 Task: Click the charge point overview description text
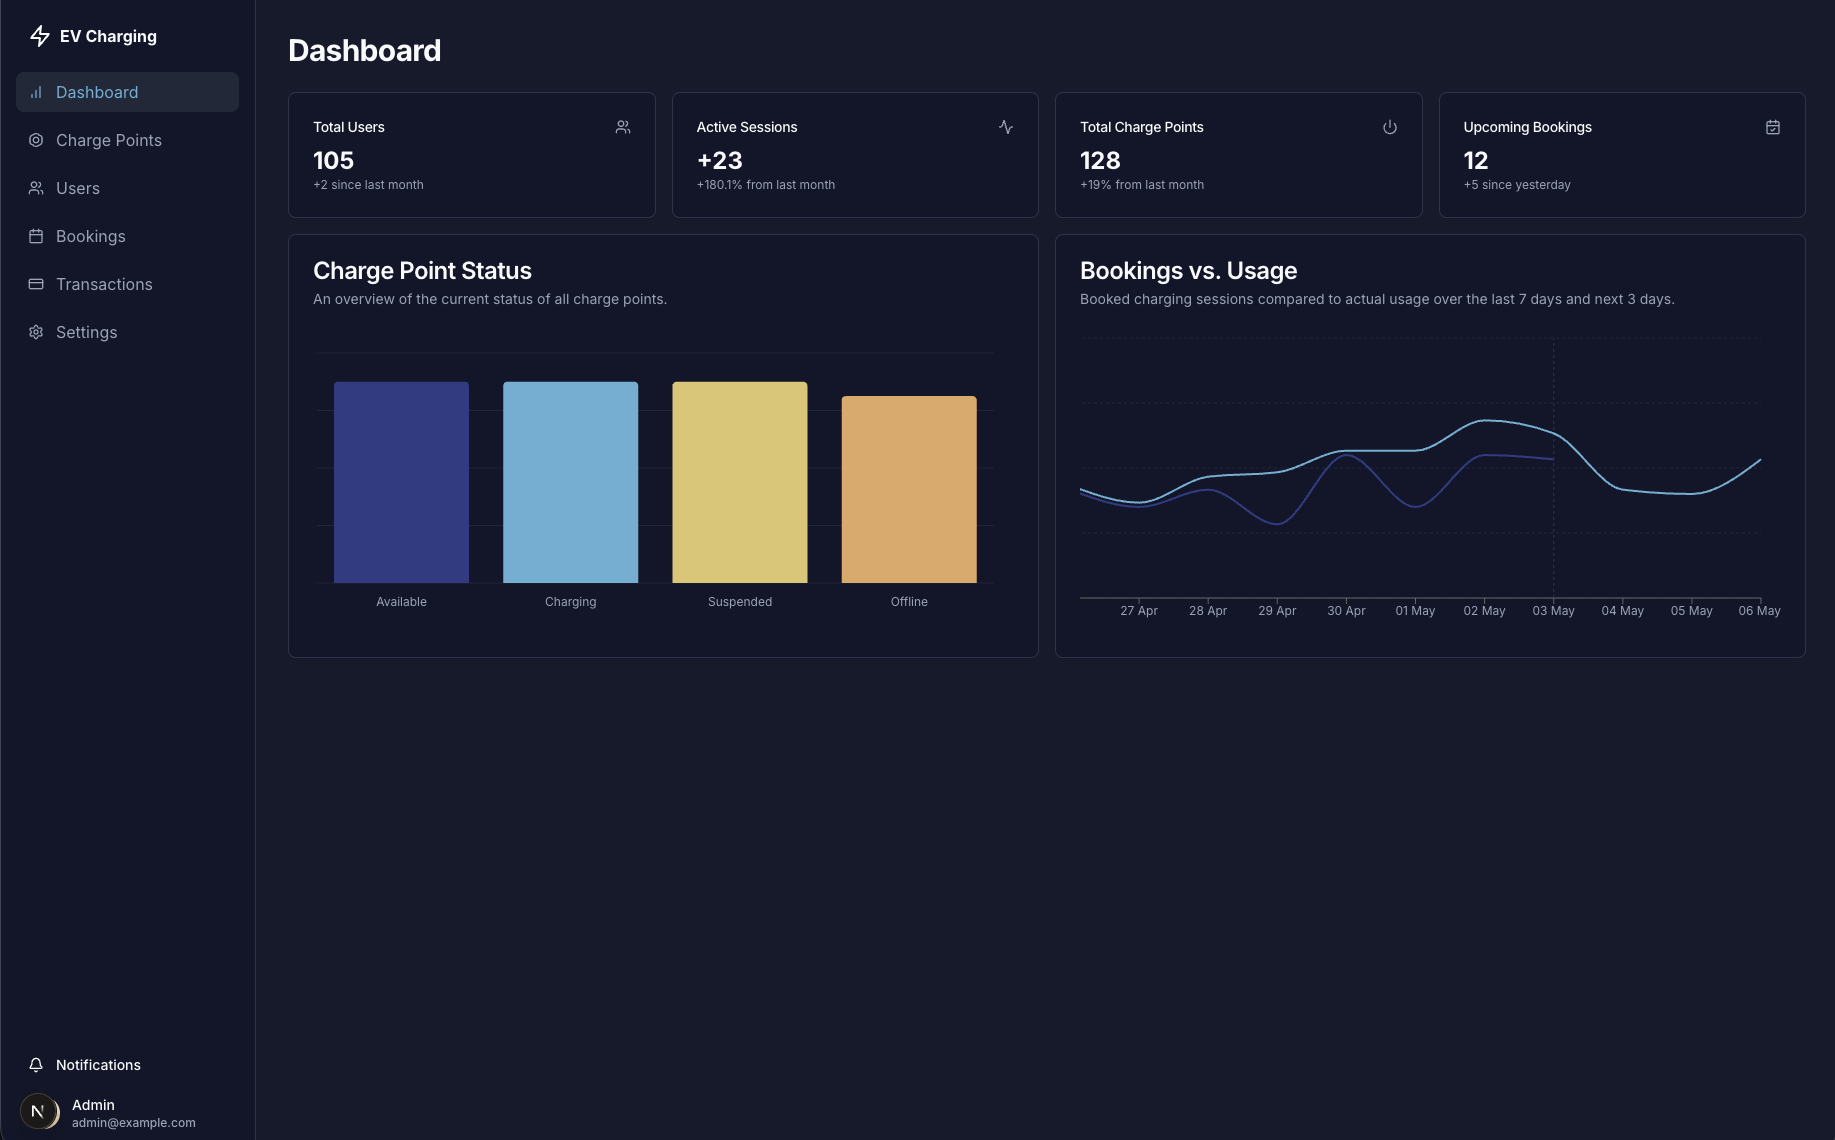pyautogui.click(x=490, y=299)
